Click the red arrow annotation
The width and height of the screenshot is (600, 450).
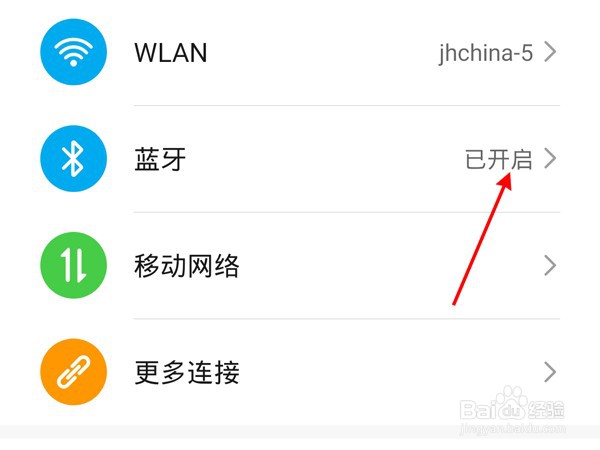click(x=482, y=238)
